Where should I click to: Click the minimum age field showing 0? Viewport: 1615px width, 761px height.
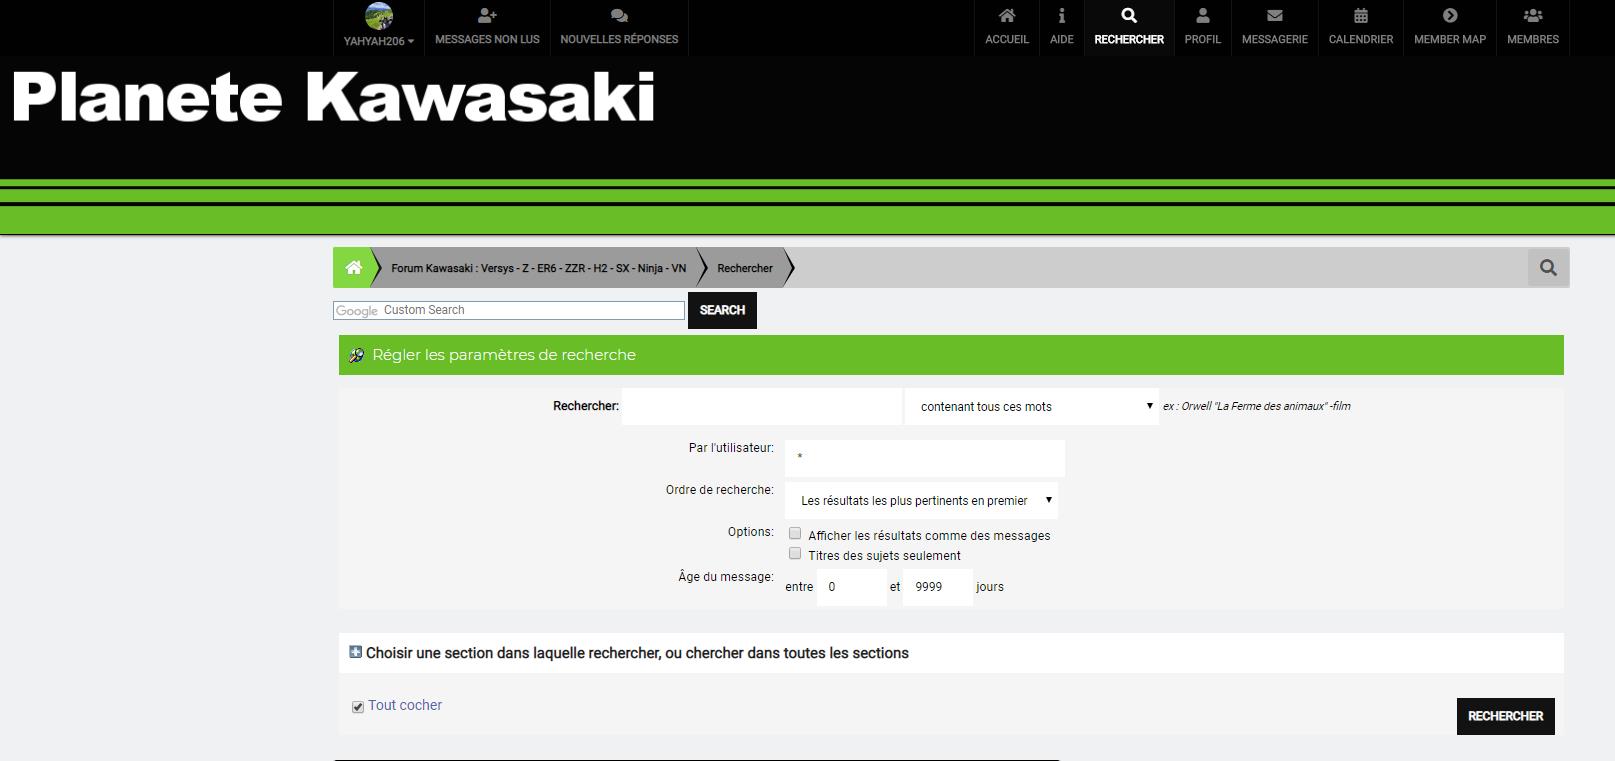pos(852,587)
